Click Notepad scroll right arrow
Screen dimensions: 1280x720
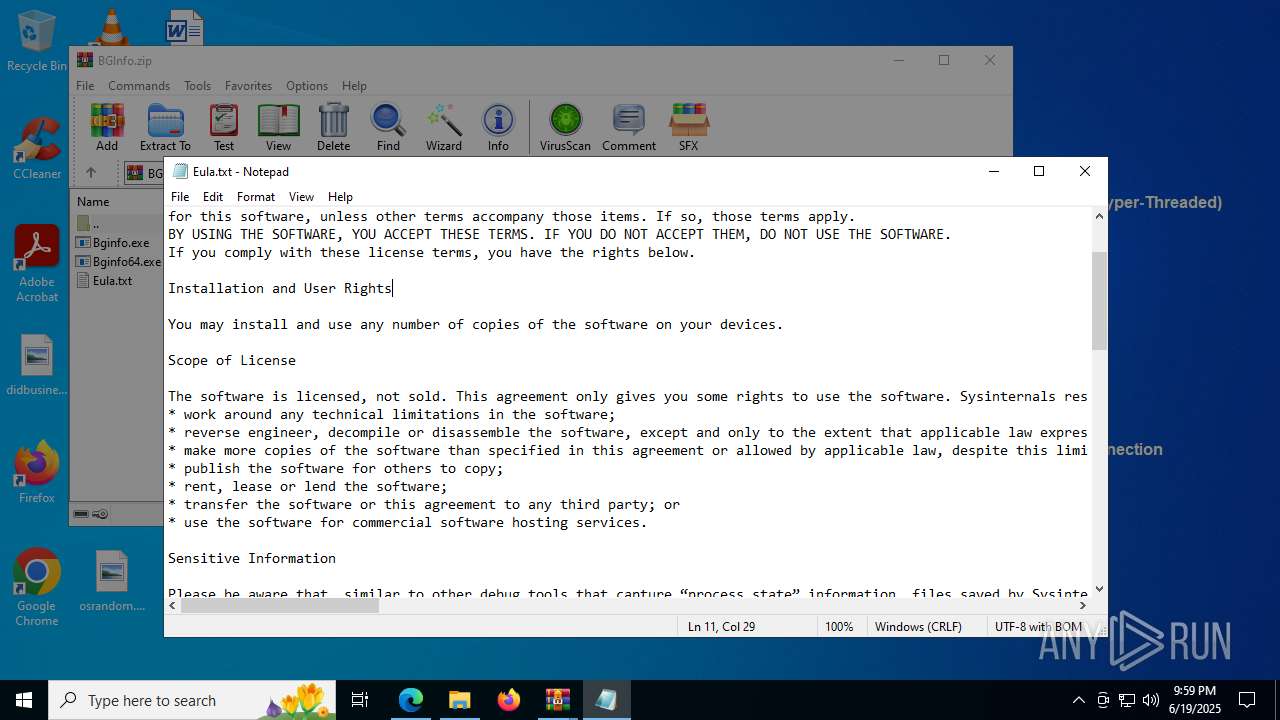click(x=1083, y=605)
